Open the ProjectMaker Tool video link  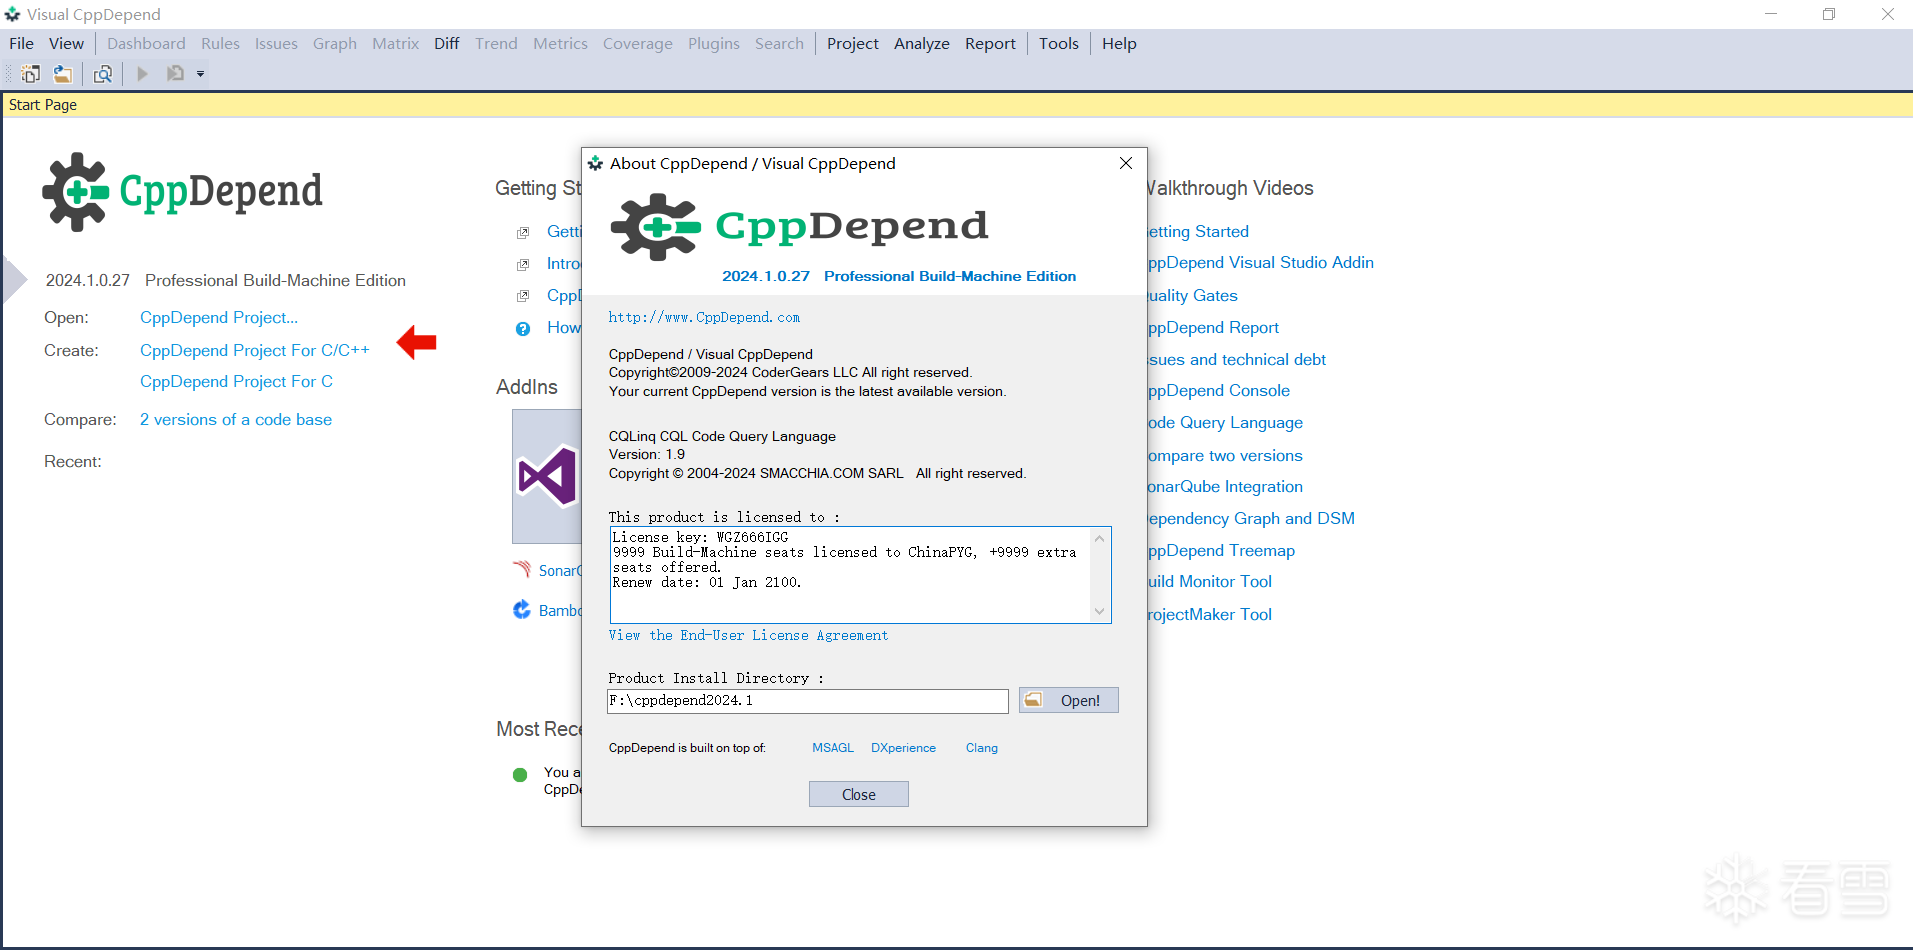click(x=1210, y=615)
